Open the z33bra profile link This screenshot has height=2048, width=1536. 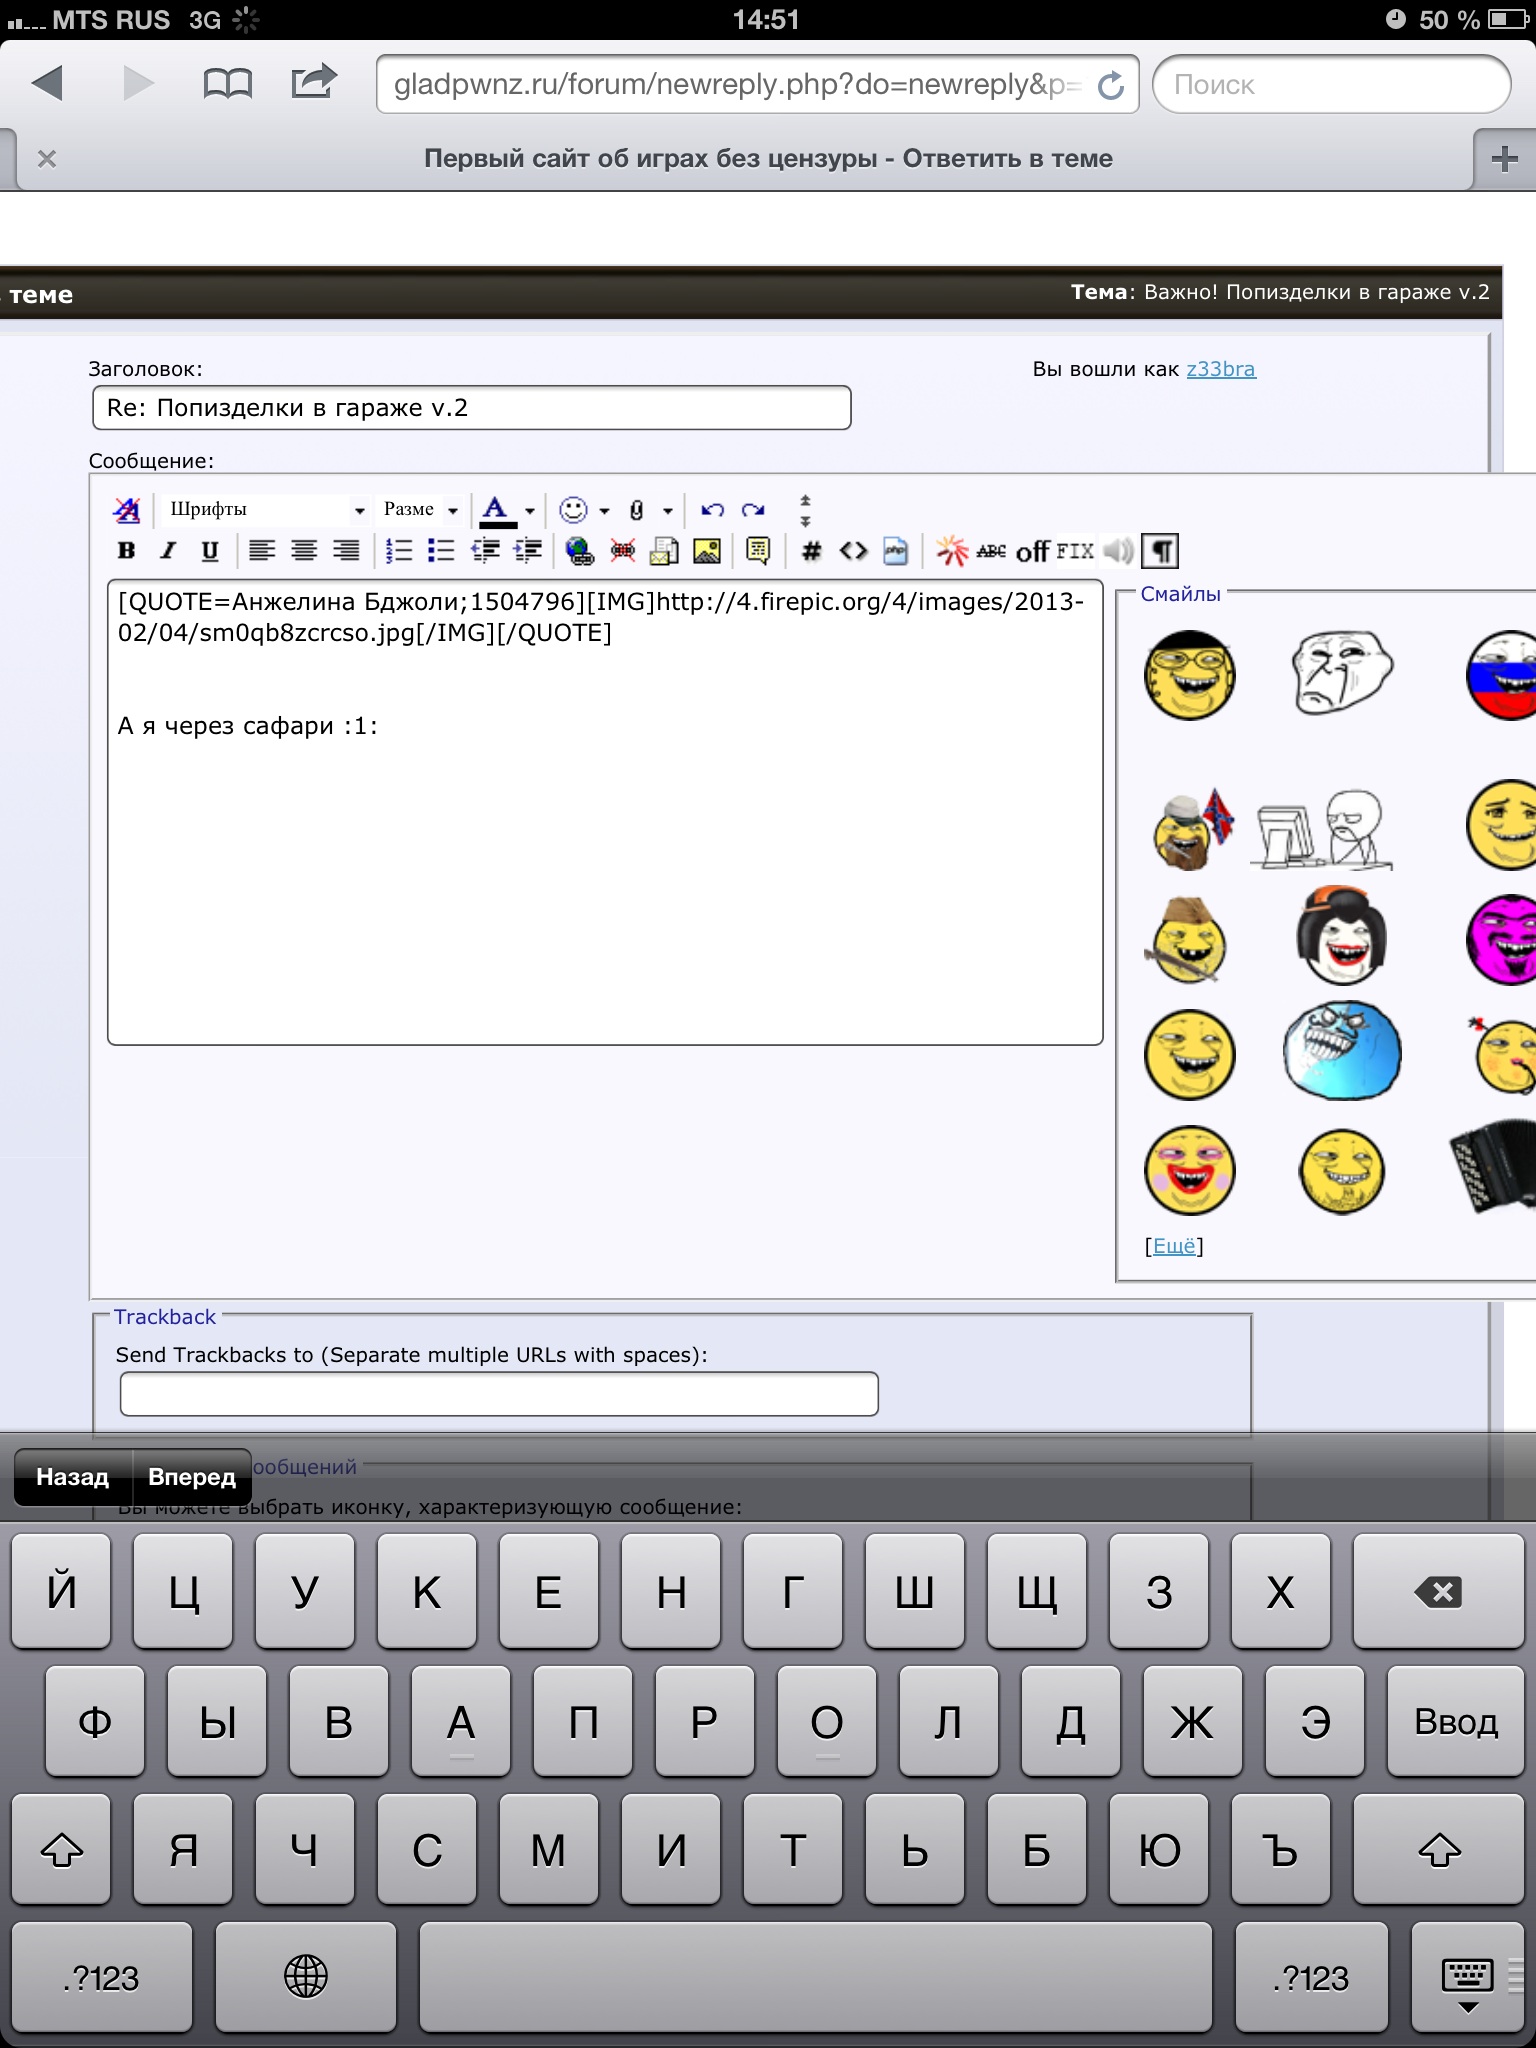1220,369
